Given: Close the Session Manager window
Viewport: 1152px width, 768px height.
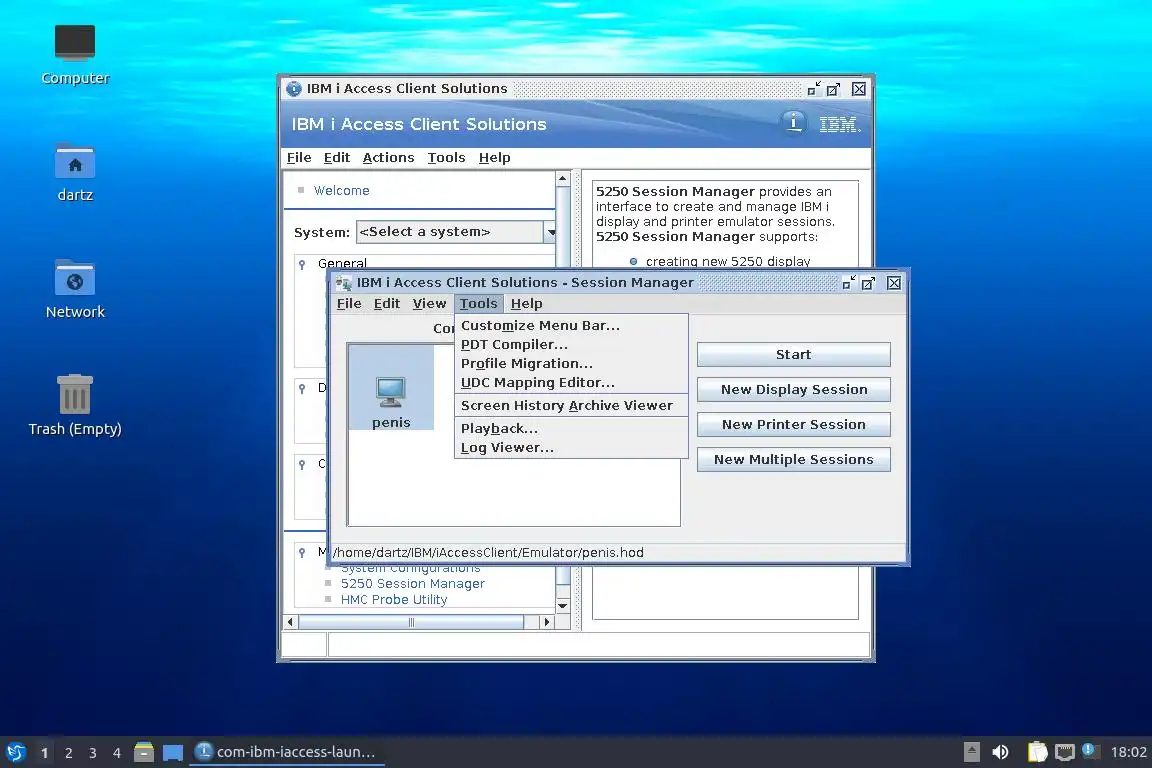Looking at the screenshot, I should 893,283.
